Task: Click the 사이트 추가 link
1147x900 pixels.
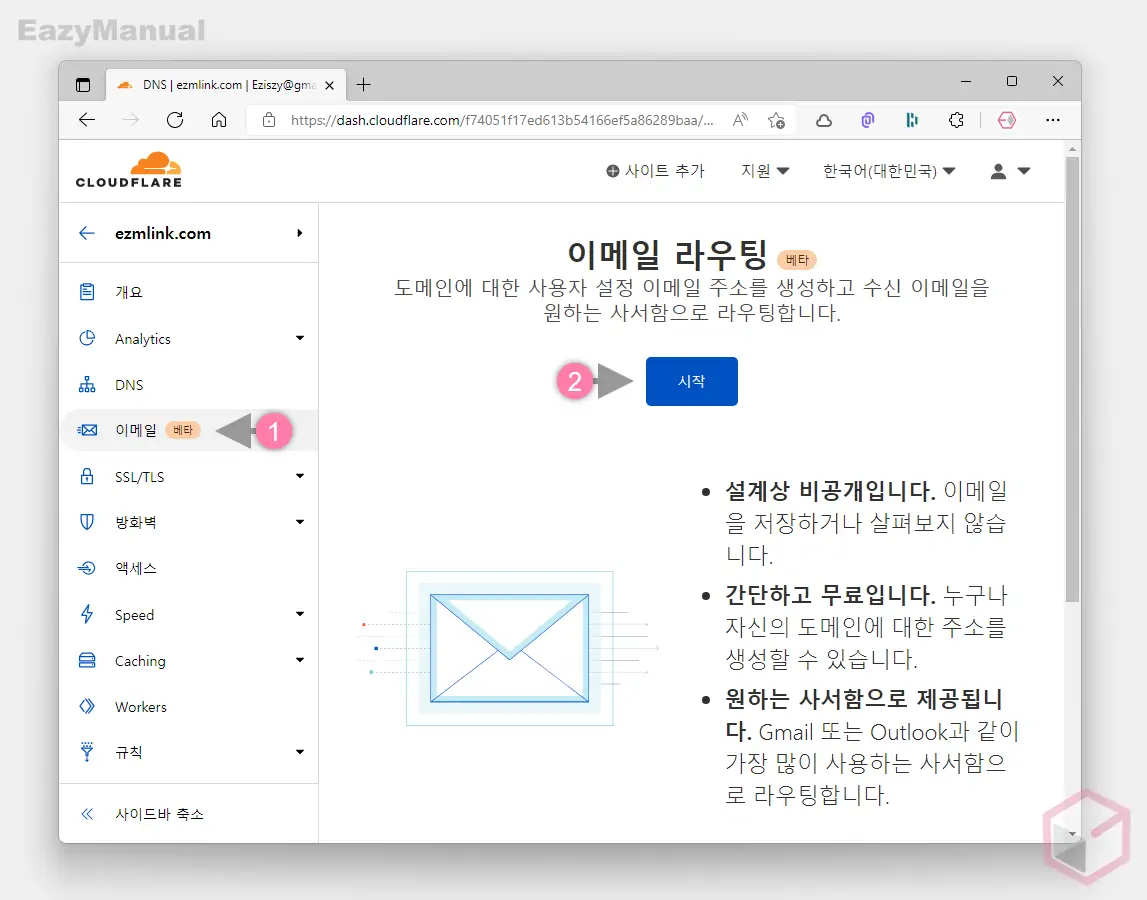Action: tap(656, 171)
